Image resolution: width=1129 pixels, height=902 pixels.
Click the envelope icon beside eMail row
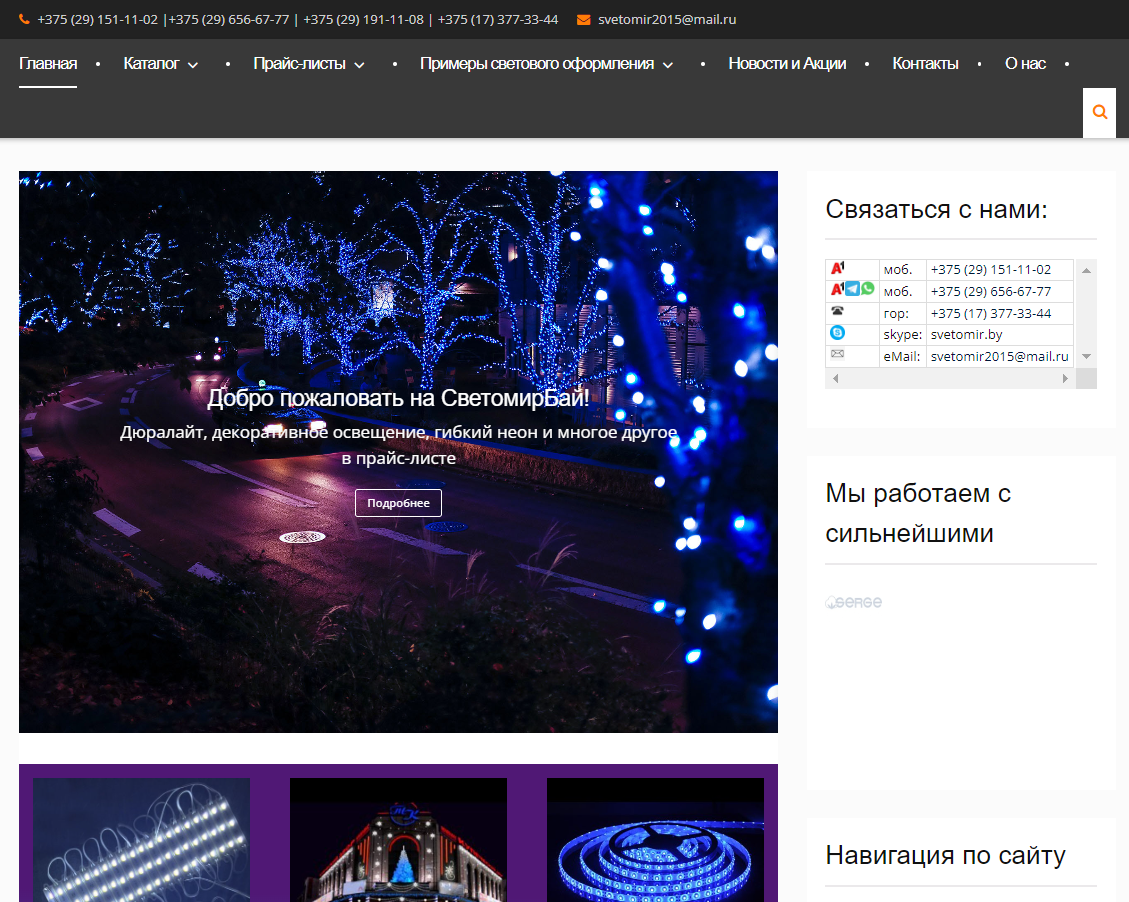(x=837, y=354)
